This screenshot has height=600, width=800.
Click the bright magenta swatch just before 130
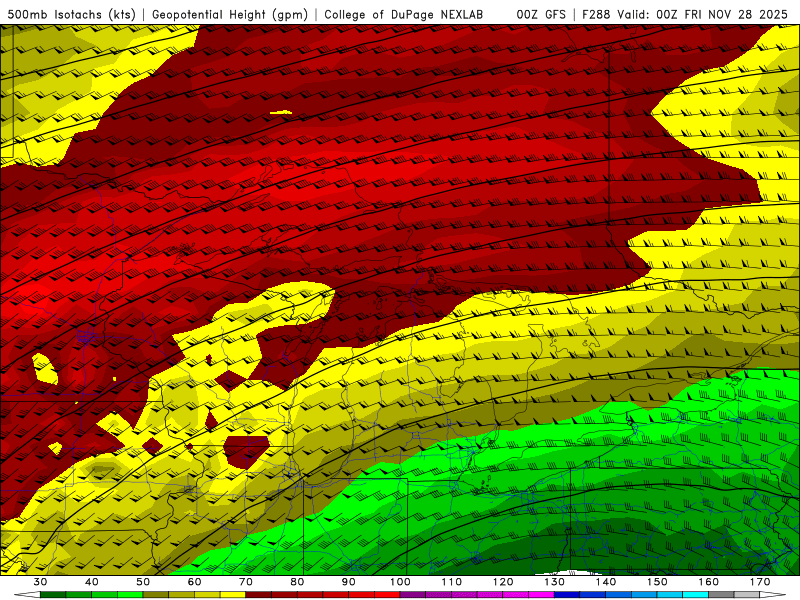tap(541, 595)
